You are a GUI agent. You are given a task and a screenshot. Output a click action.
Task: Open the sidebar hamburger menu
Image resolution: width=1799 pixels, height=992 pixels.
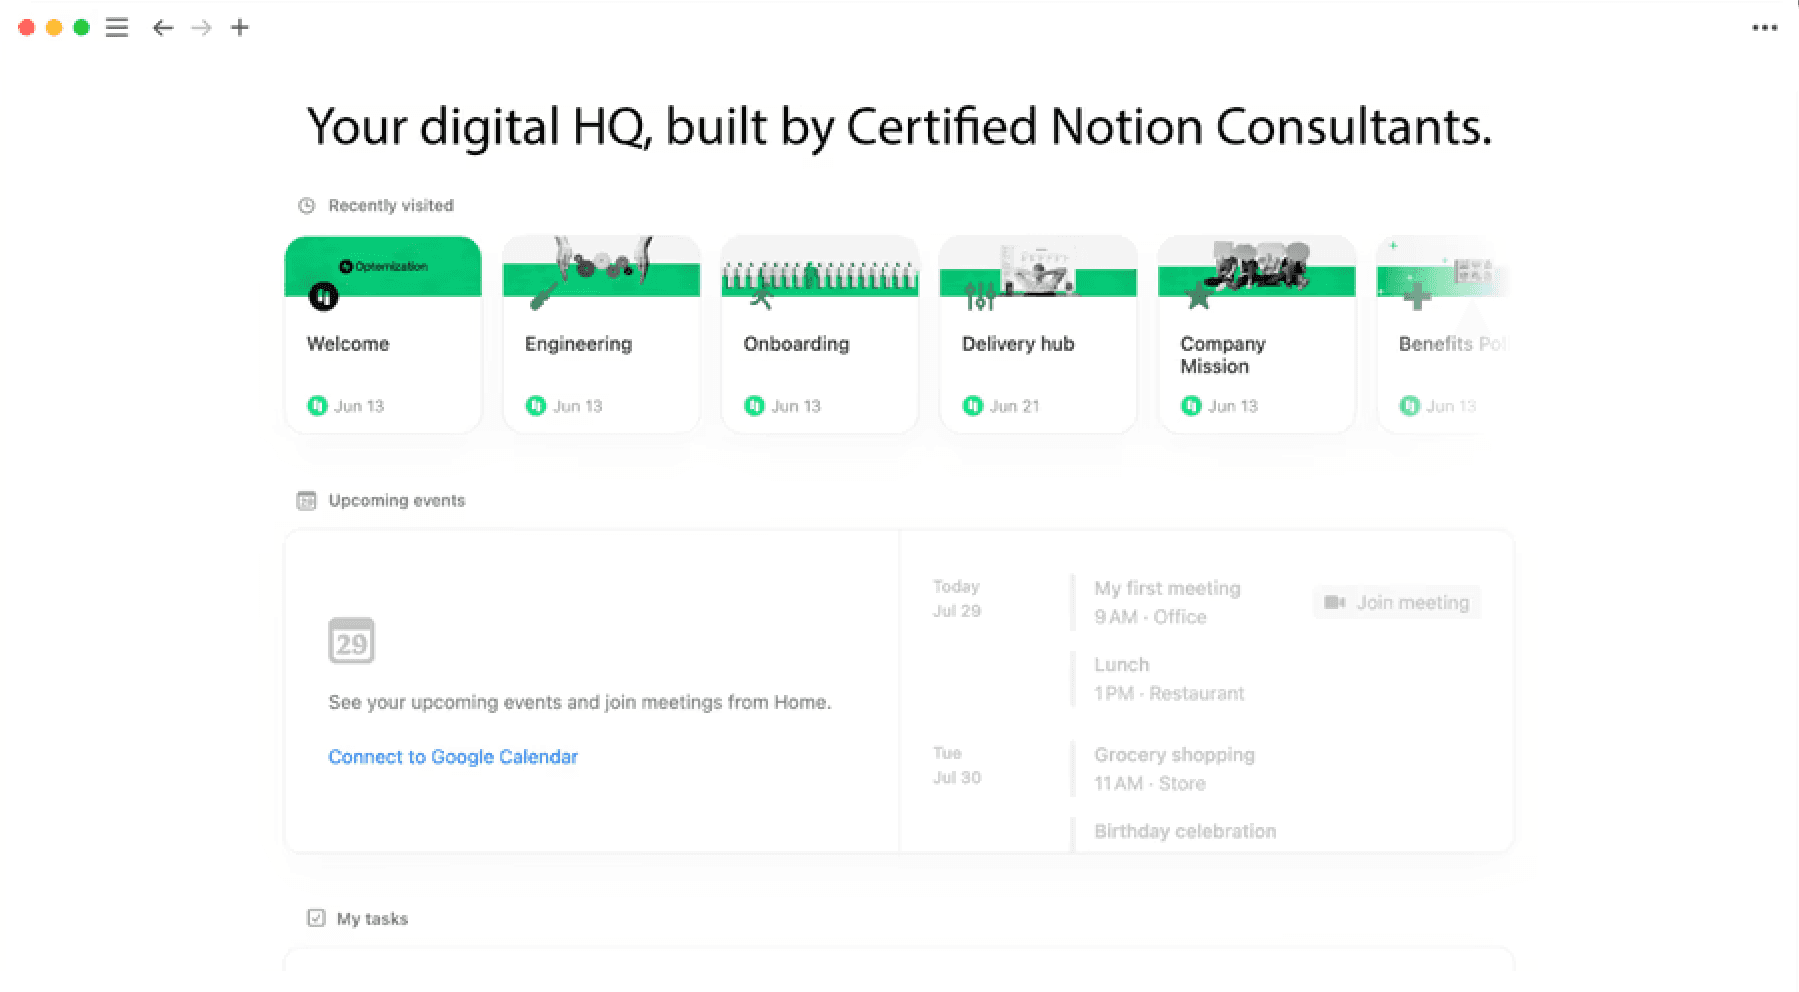click(117, 28)
